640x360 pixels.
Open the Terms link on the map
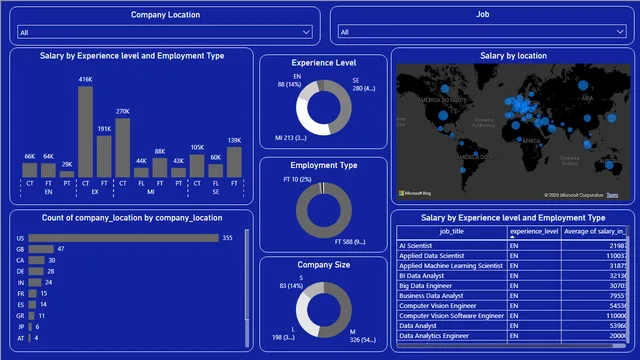coord(612,195)
